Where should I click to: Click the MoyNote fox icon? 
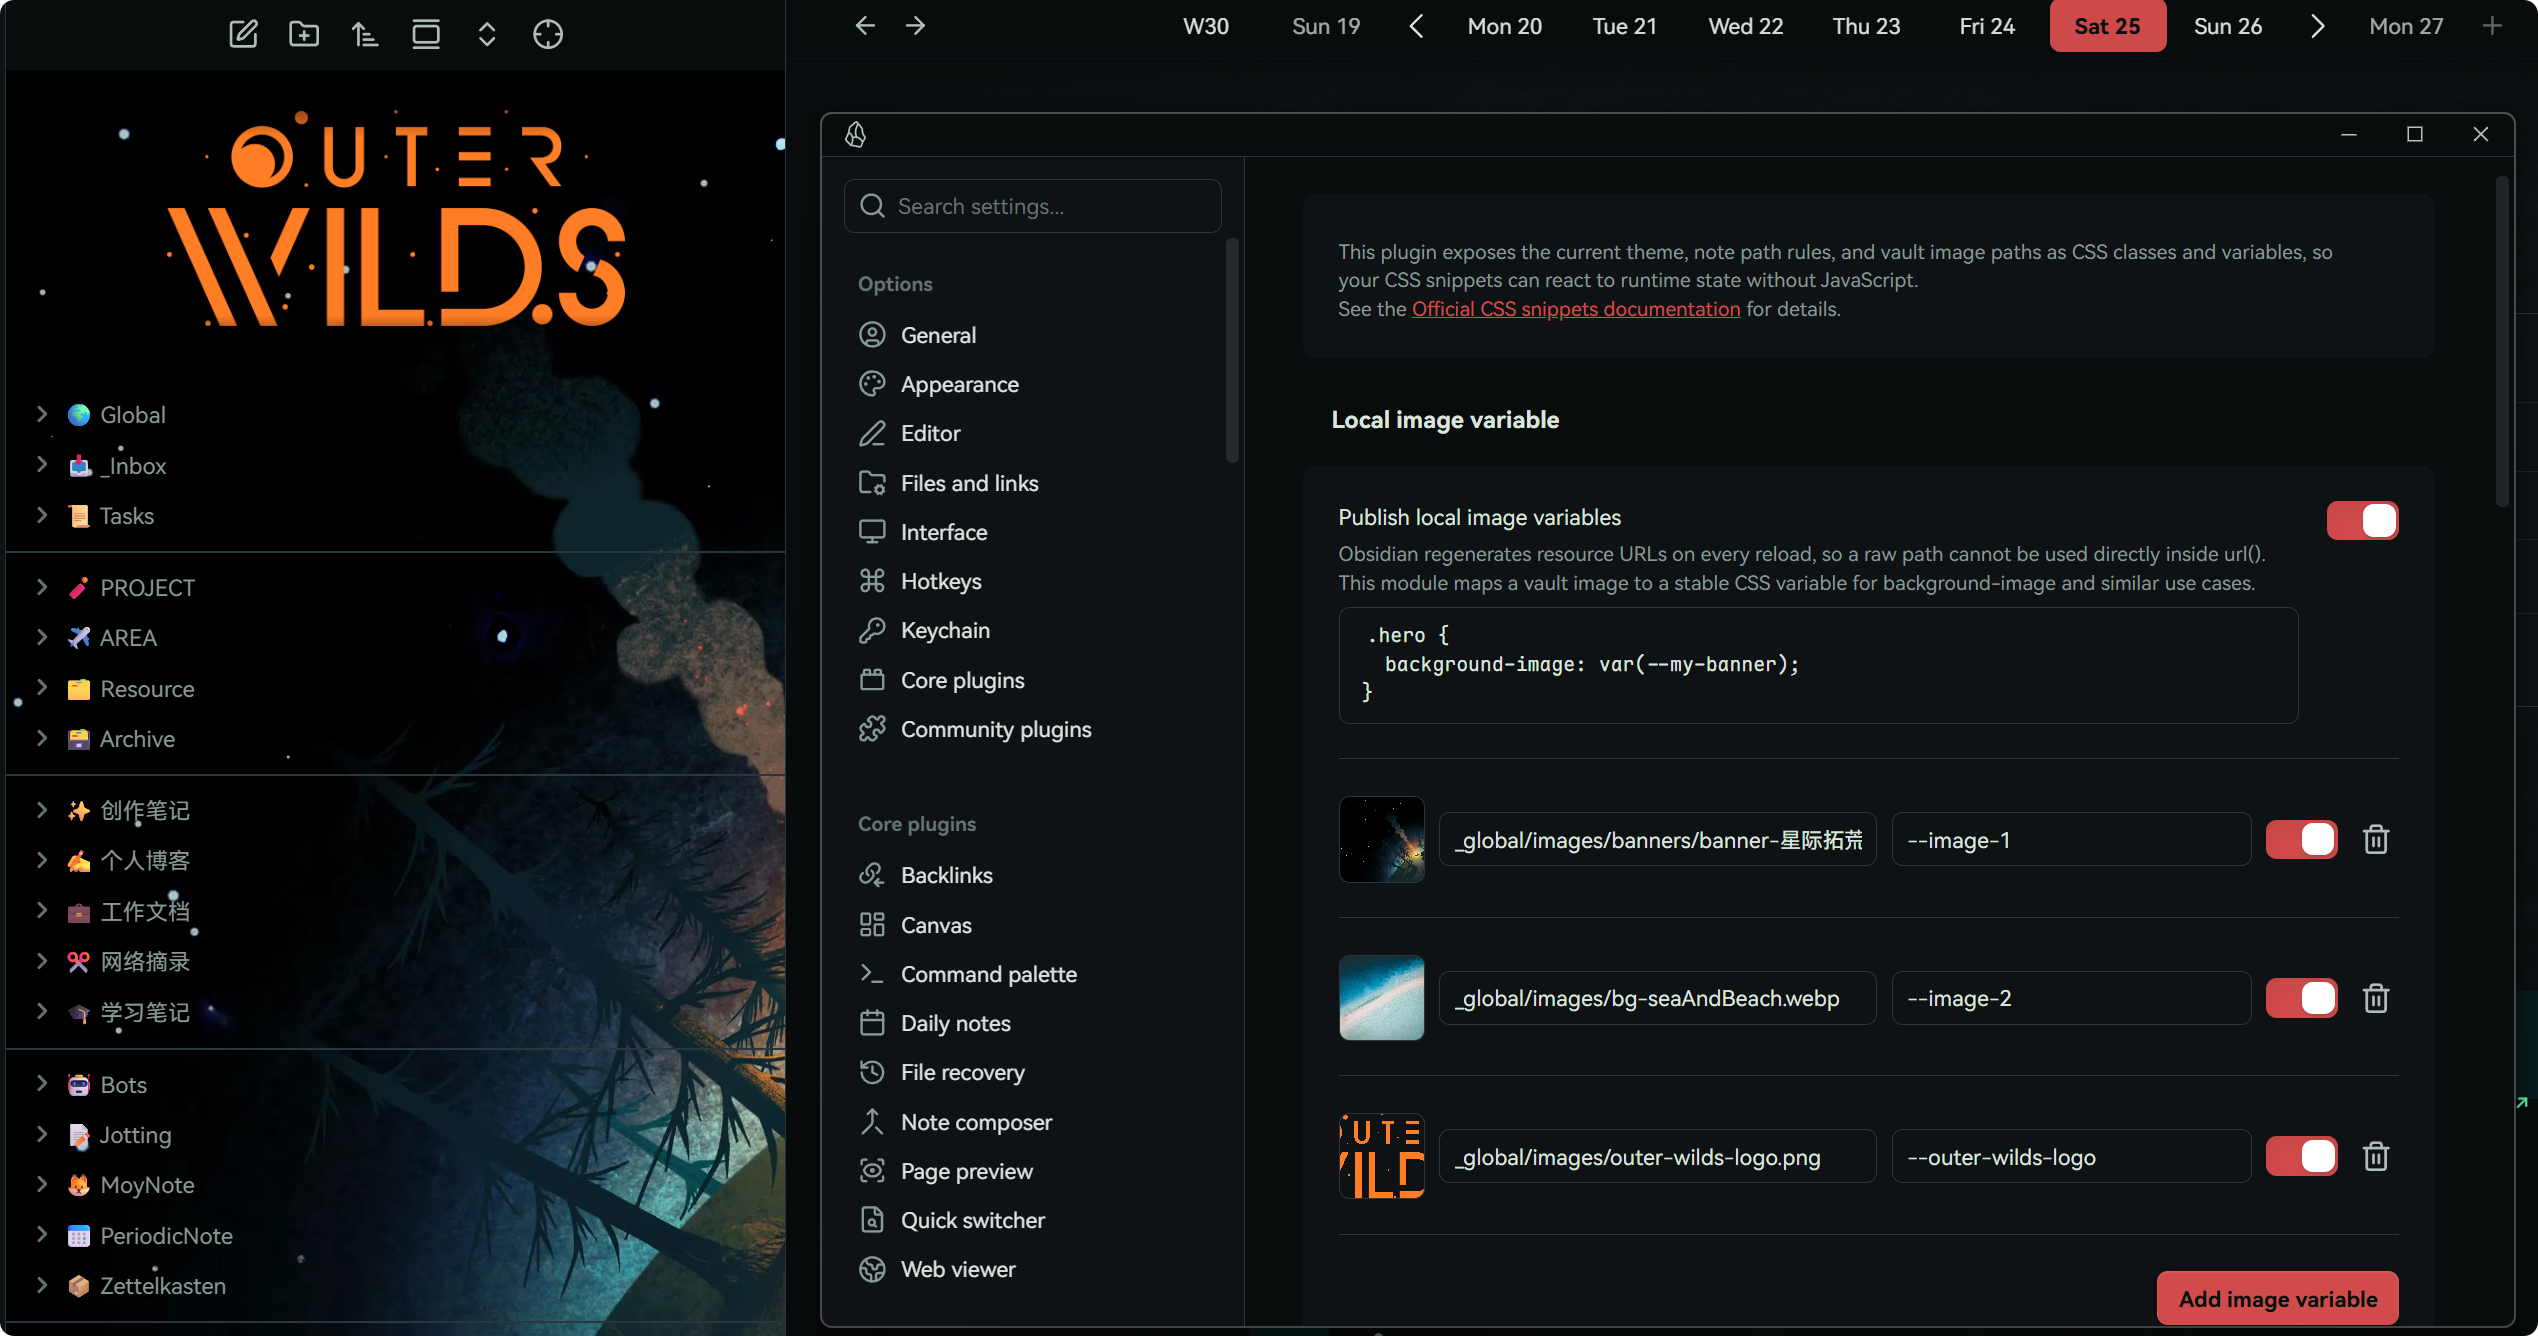click(79, 1185)
